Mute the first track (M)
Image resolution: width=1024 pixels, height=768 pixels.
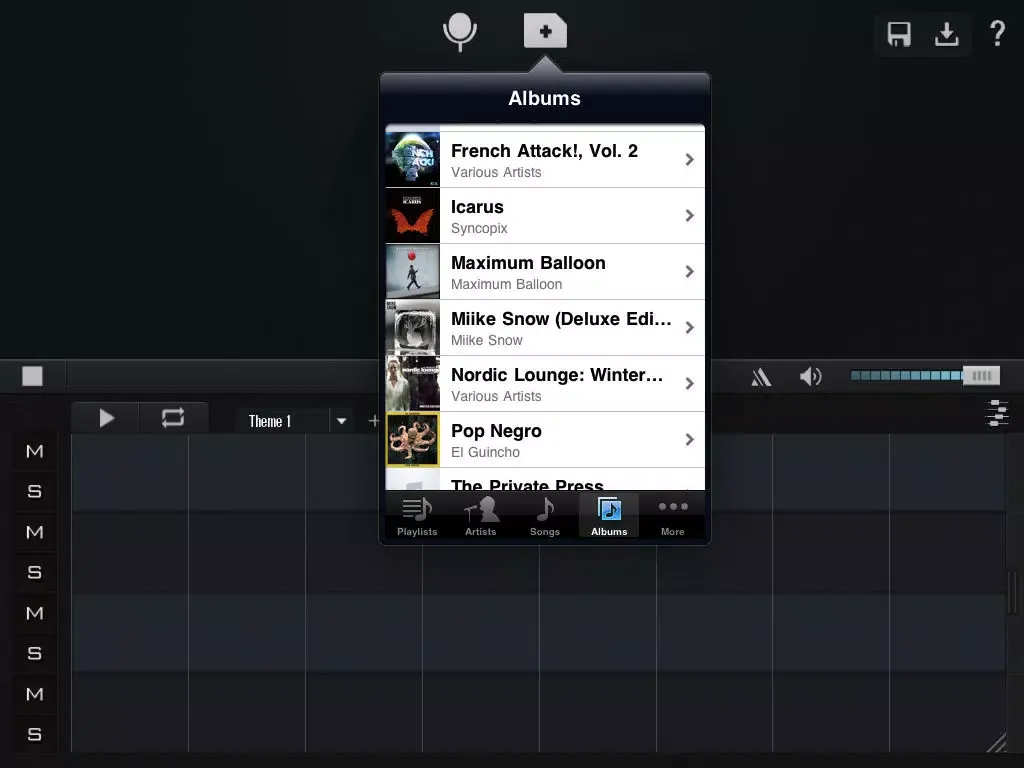35,451
